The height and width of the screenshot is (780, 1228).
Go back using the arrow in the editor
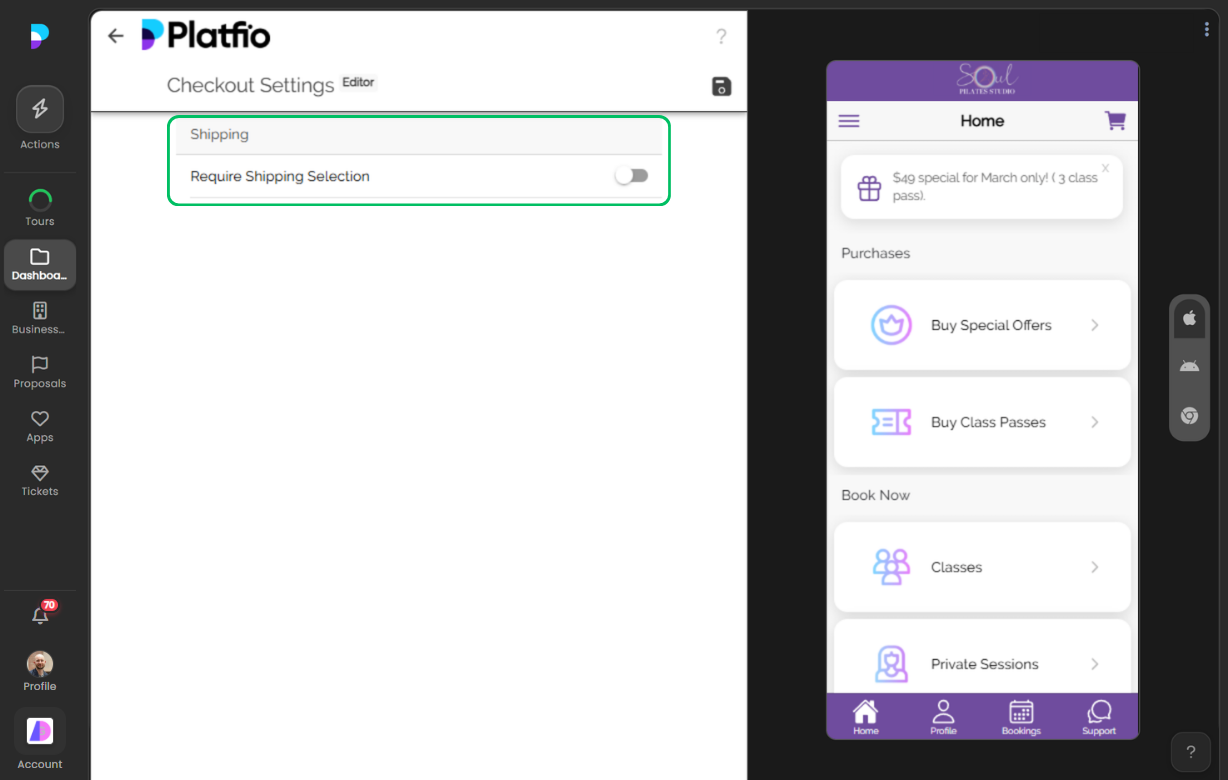point(115,35)
